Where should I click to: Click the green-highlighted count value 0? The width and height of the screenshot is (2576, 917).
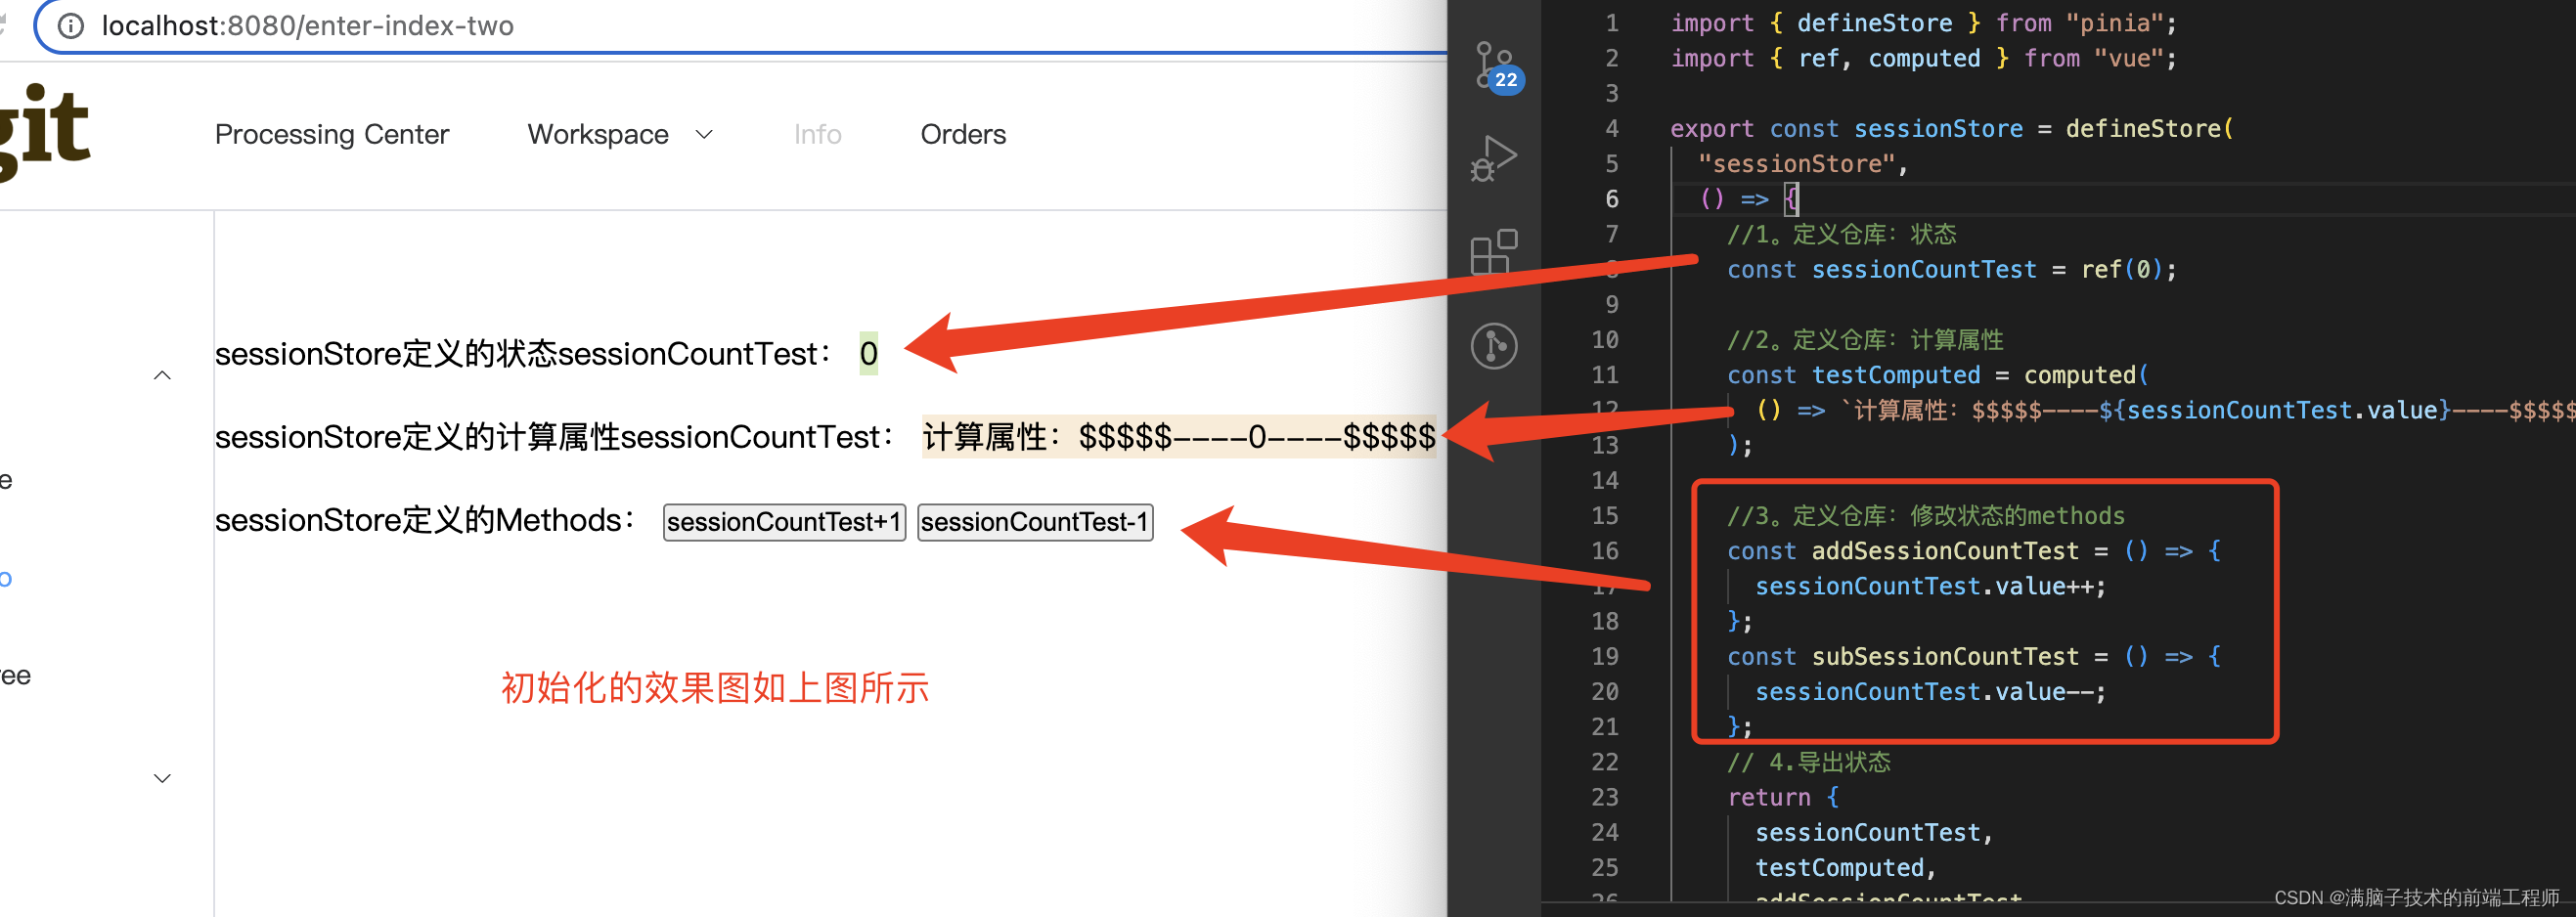[868, 353]
